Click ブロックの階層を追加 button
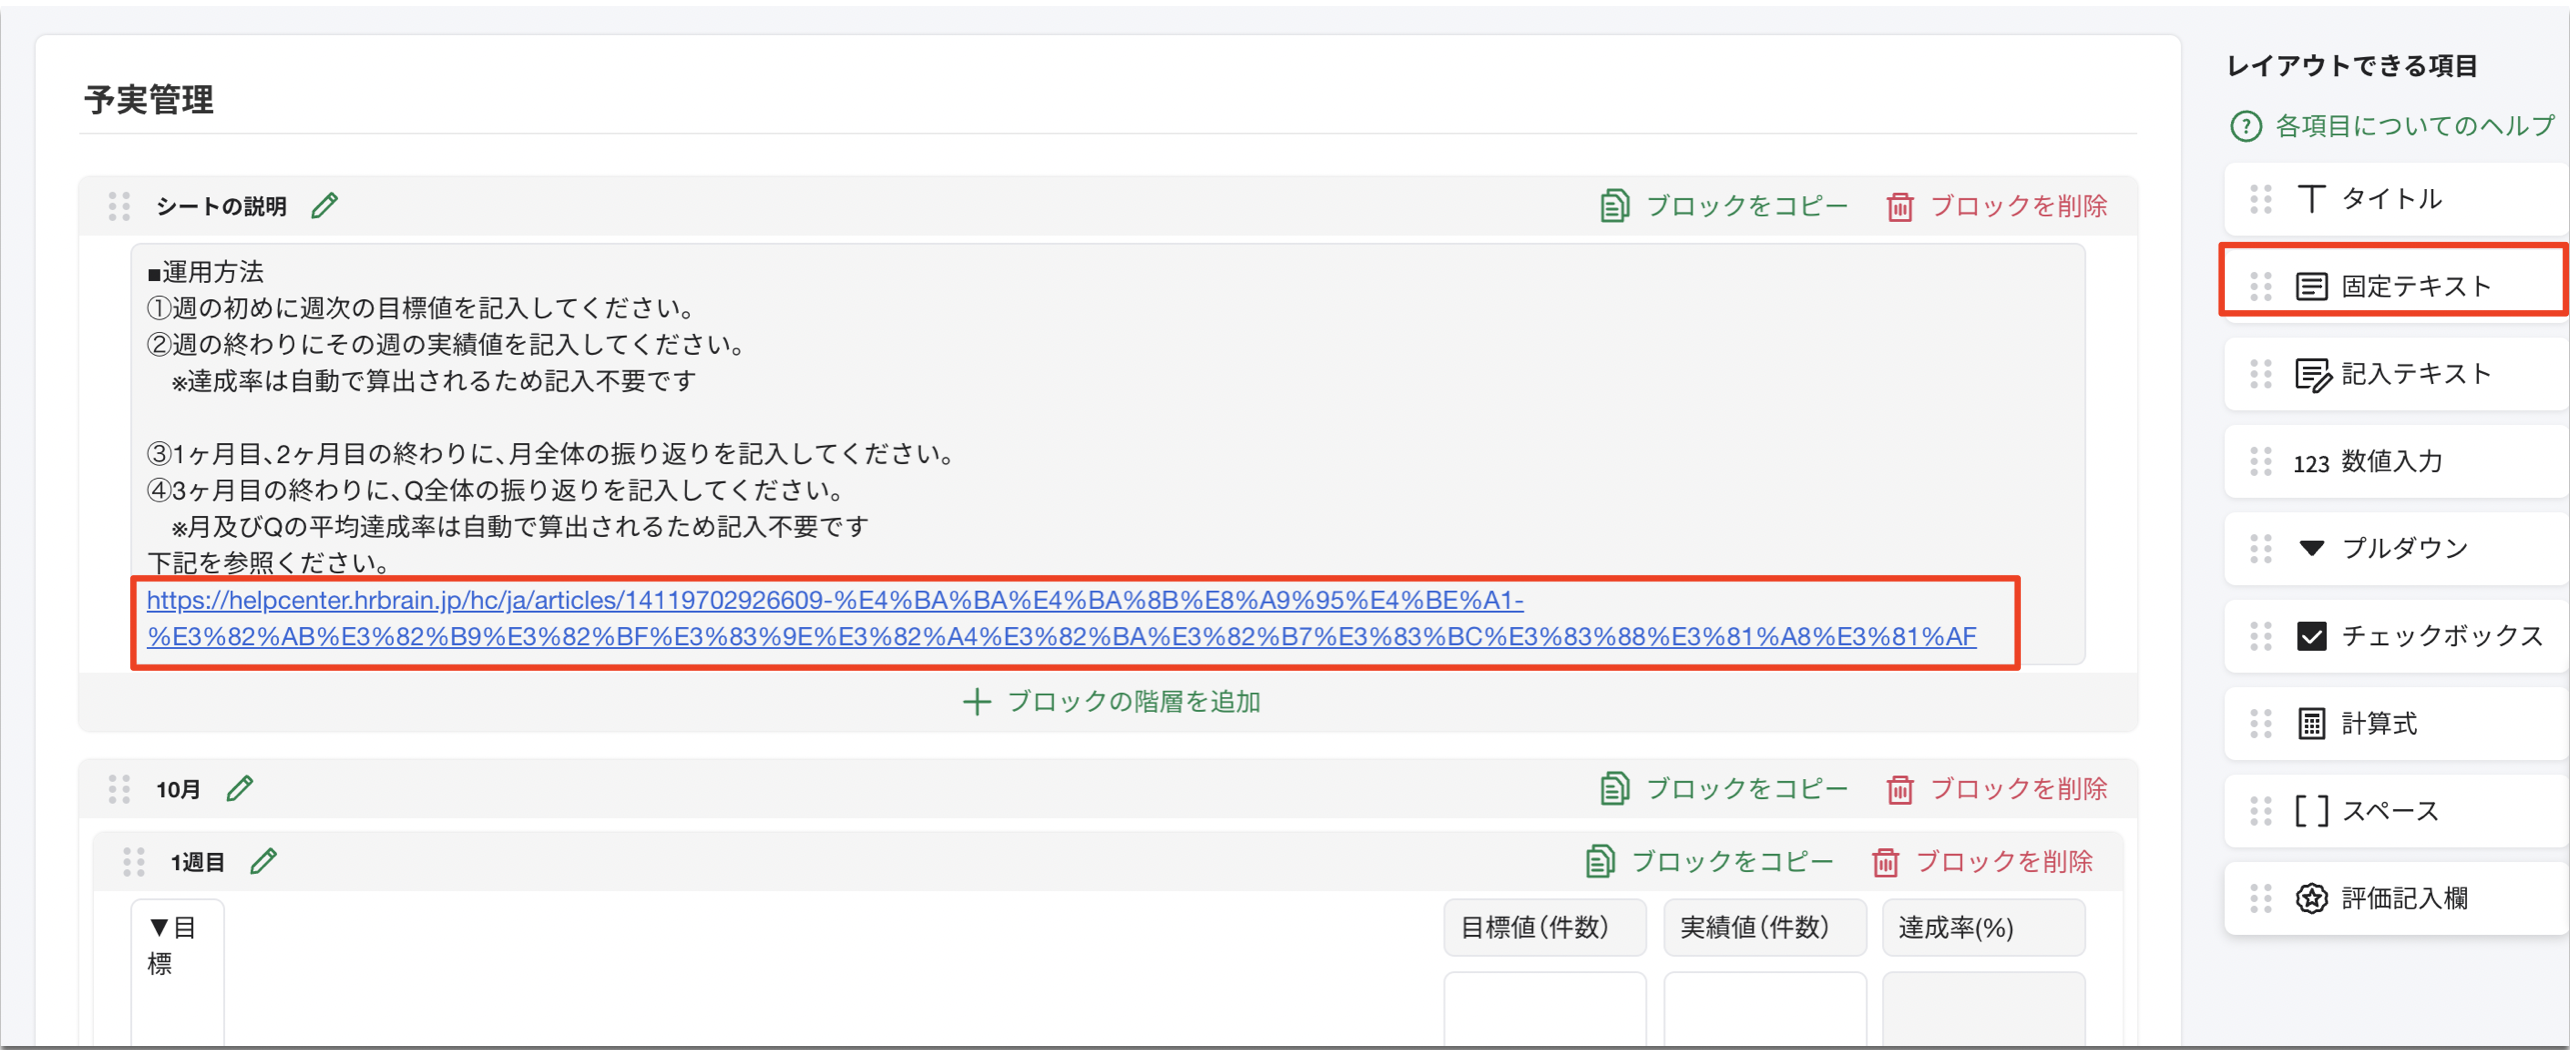The width and height of the screenshot is (2570, 1050). coord(1111,702)
